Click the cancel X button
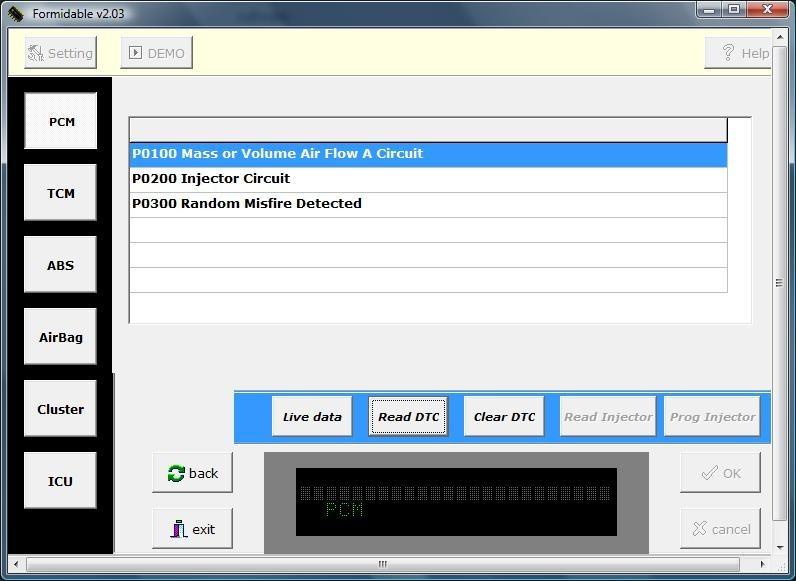796x581 pixels. 720,529
